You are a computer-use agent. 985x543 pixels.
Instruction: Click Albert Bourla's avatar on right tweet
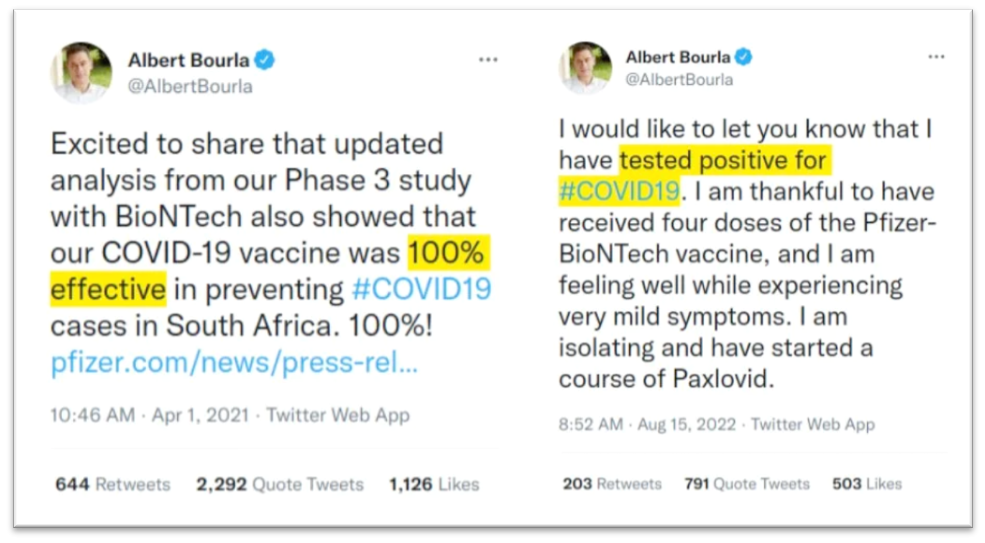(x=586, y=67)
